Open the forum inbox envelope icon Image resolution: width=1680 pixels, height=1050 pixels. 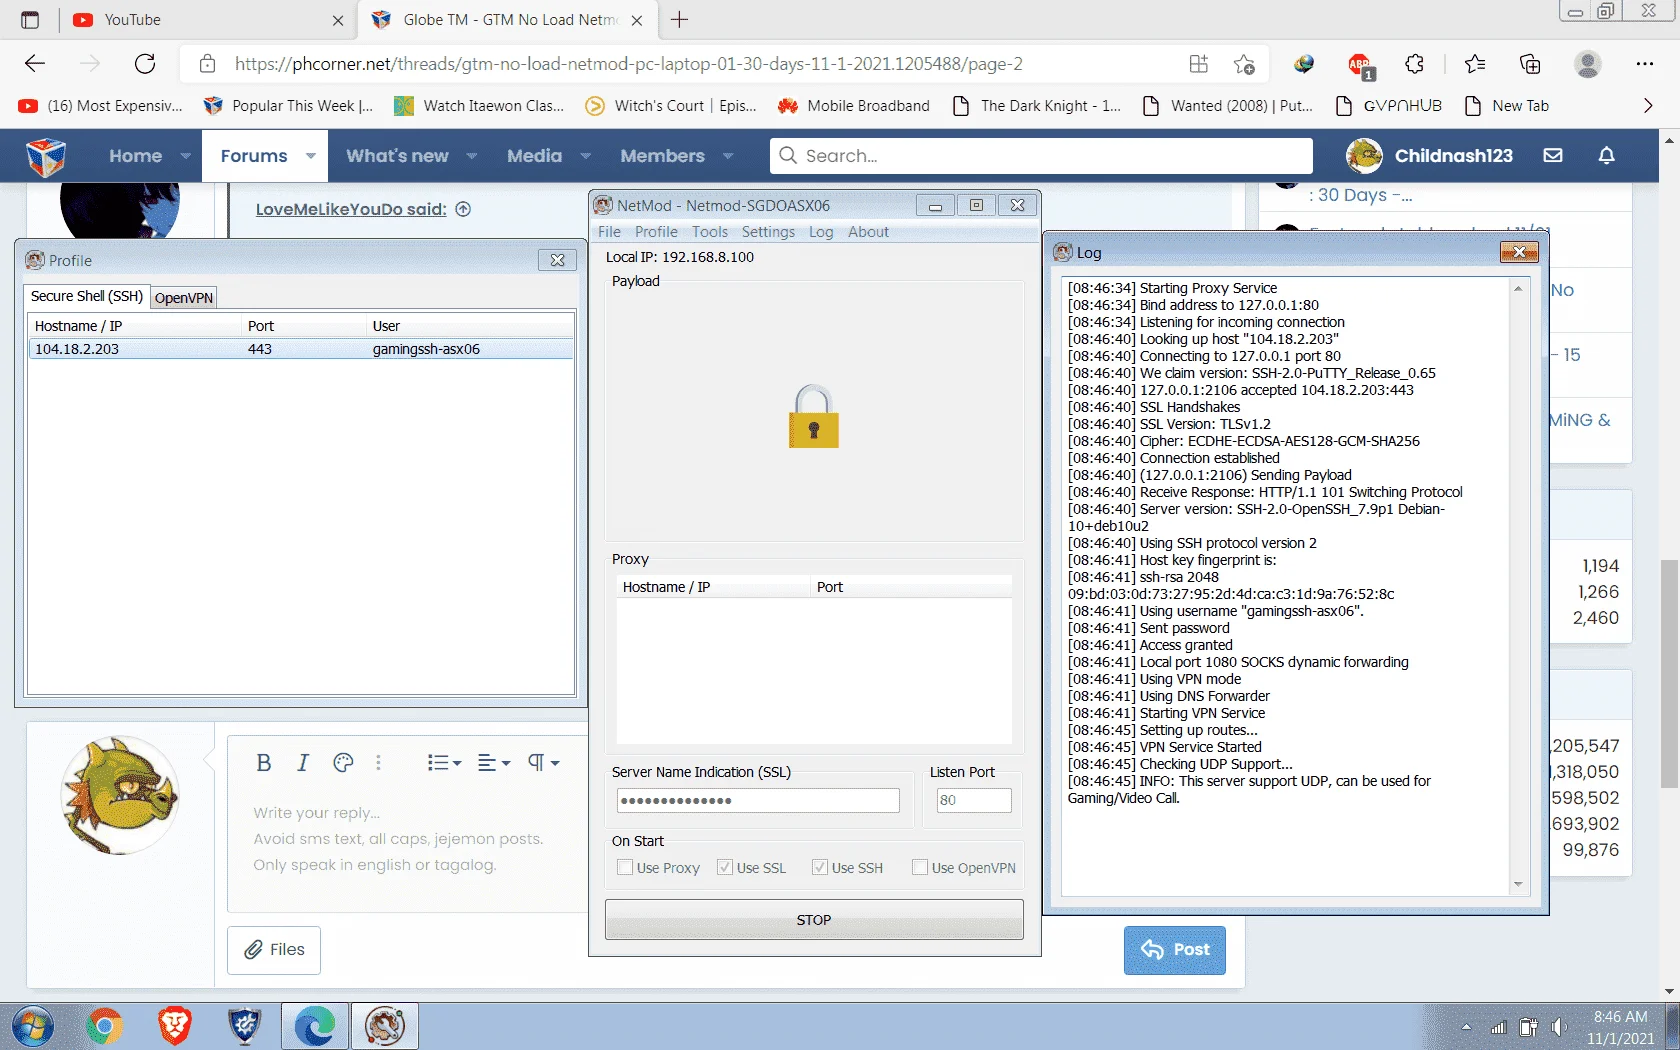[1553, 156]
